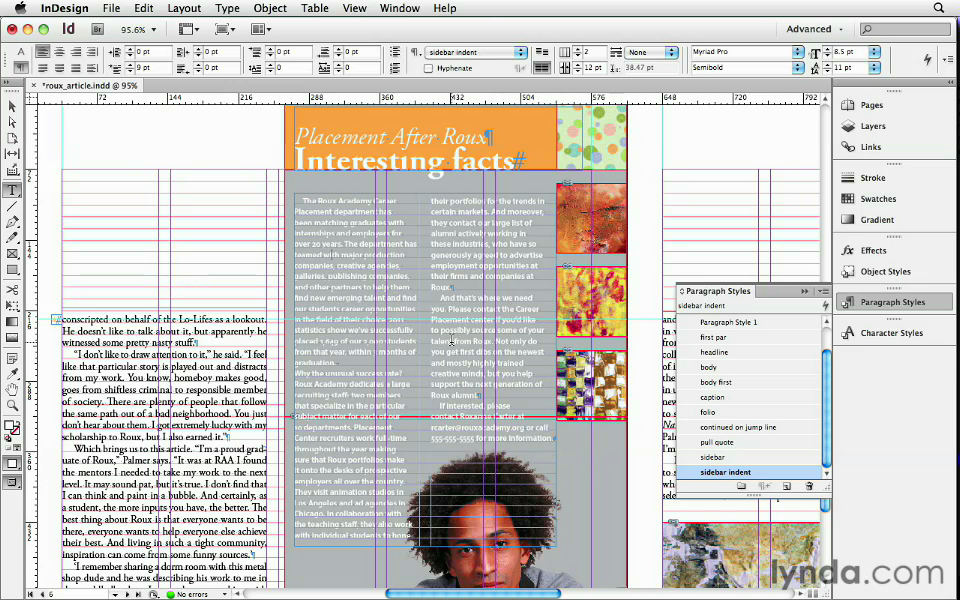The width and height of the screenshot is (960, 600).
Task: Click the horizontal document scrollbar thumb
Action: coord(473,593)
